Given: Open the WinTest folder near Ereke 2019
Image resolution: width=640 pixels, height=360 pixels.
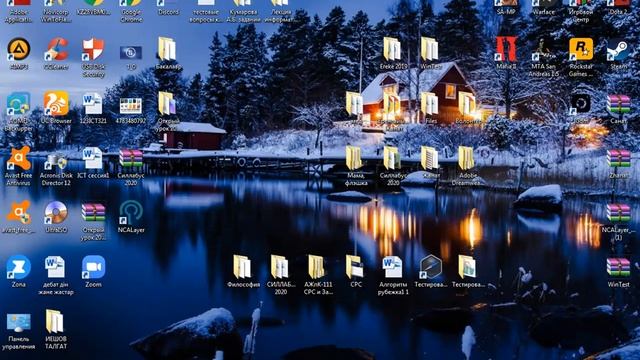Looking at the screenshot, I should click(x=430, y=49).
